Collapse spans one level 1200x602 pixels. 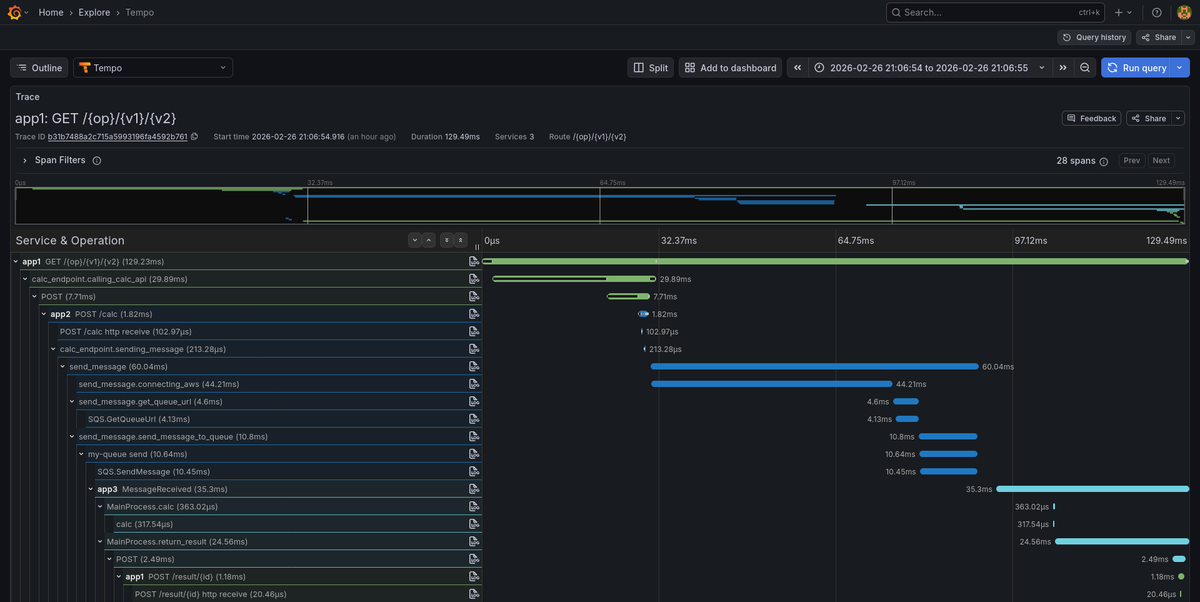point(428,240)
